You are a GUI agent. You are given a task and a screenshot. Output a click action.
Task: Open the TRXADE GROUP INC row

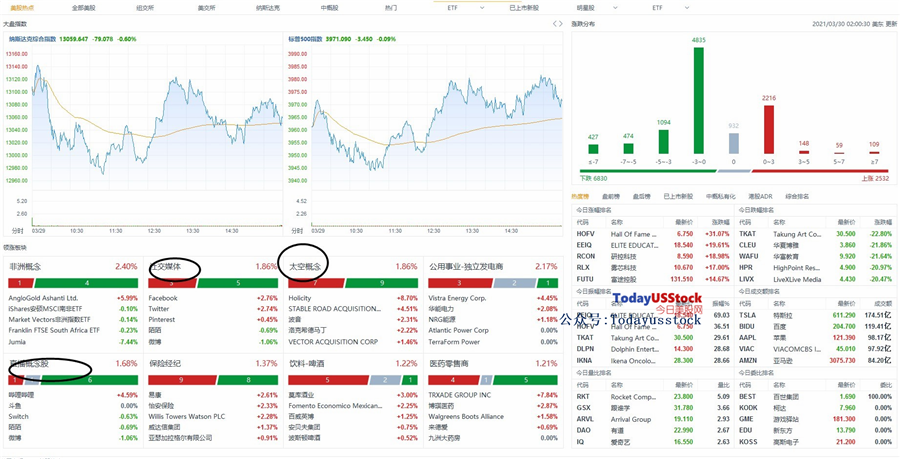pos(493,395)
